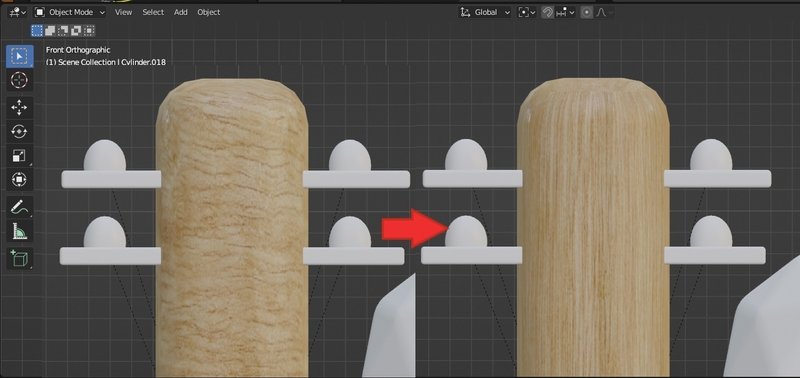This screenshot has width=800, height=378.
Task: Set selection mode to intersect
Action: coord(89,31)
